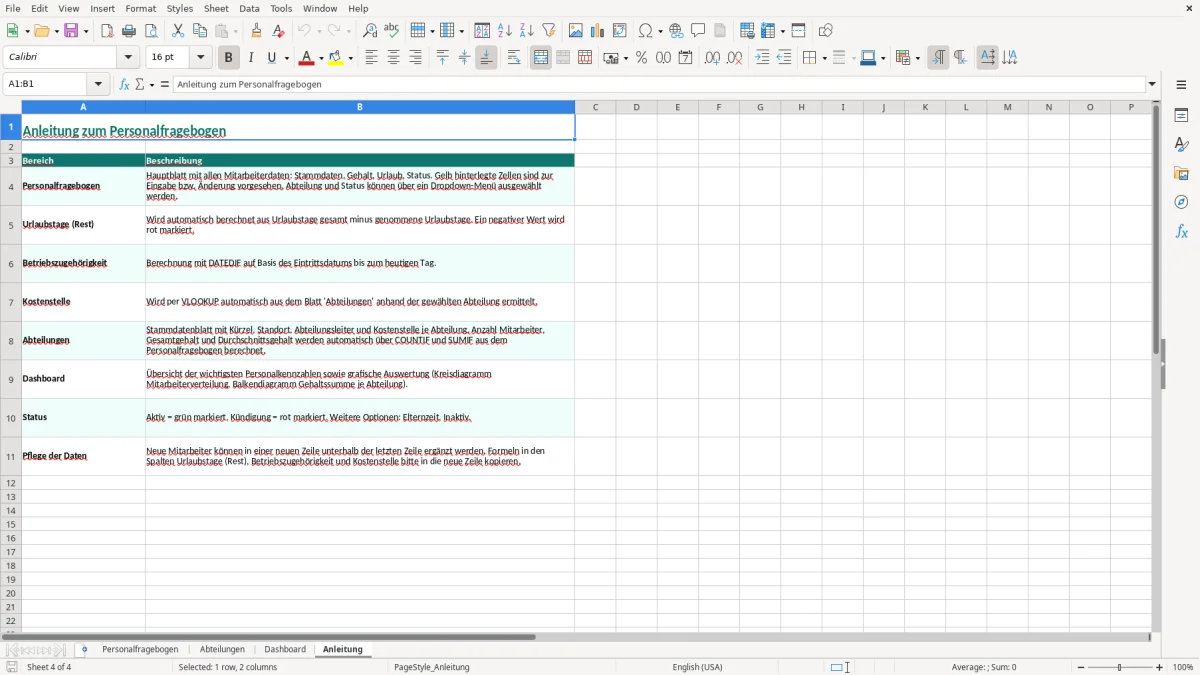1200x675 pixels.
Task: Sort descending Z to A
Action: [x=527, y=31]
